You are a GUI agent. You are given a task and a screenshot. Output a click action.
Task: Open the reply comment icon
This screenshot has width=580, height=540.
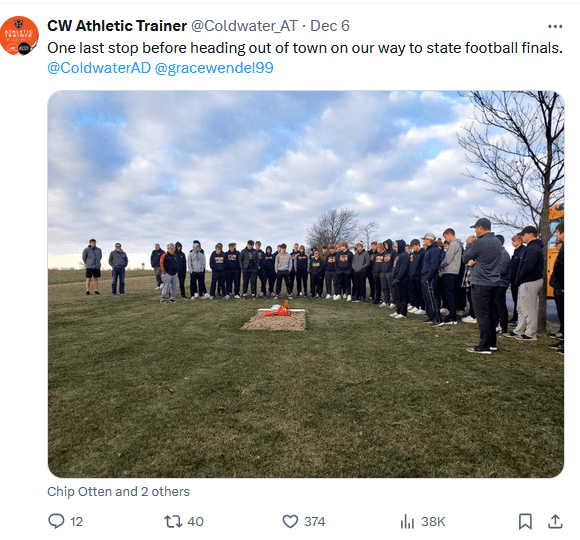56,521
